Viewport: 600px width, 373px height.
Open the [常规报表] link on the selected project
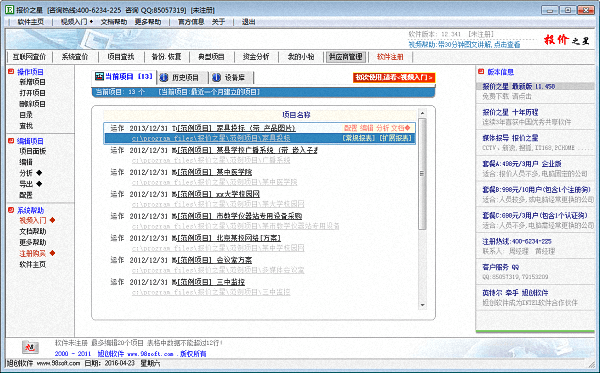point(359,138)
